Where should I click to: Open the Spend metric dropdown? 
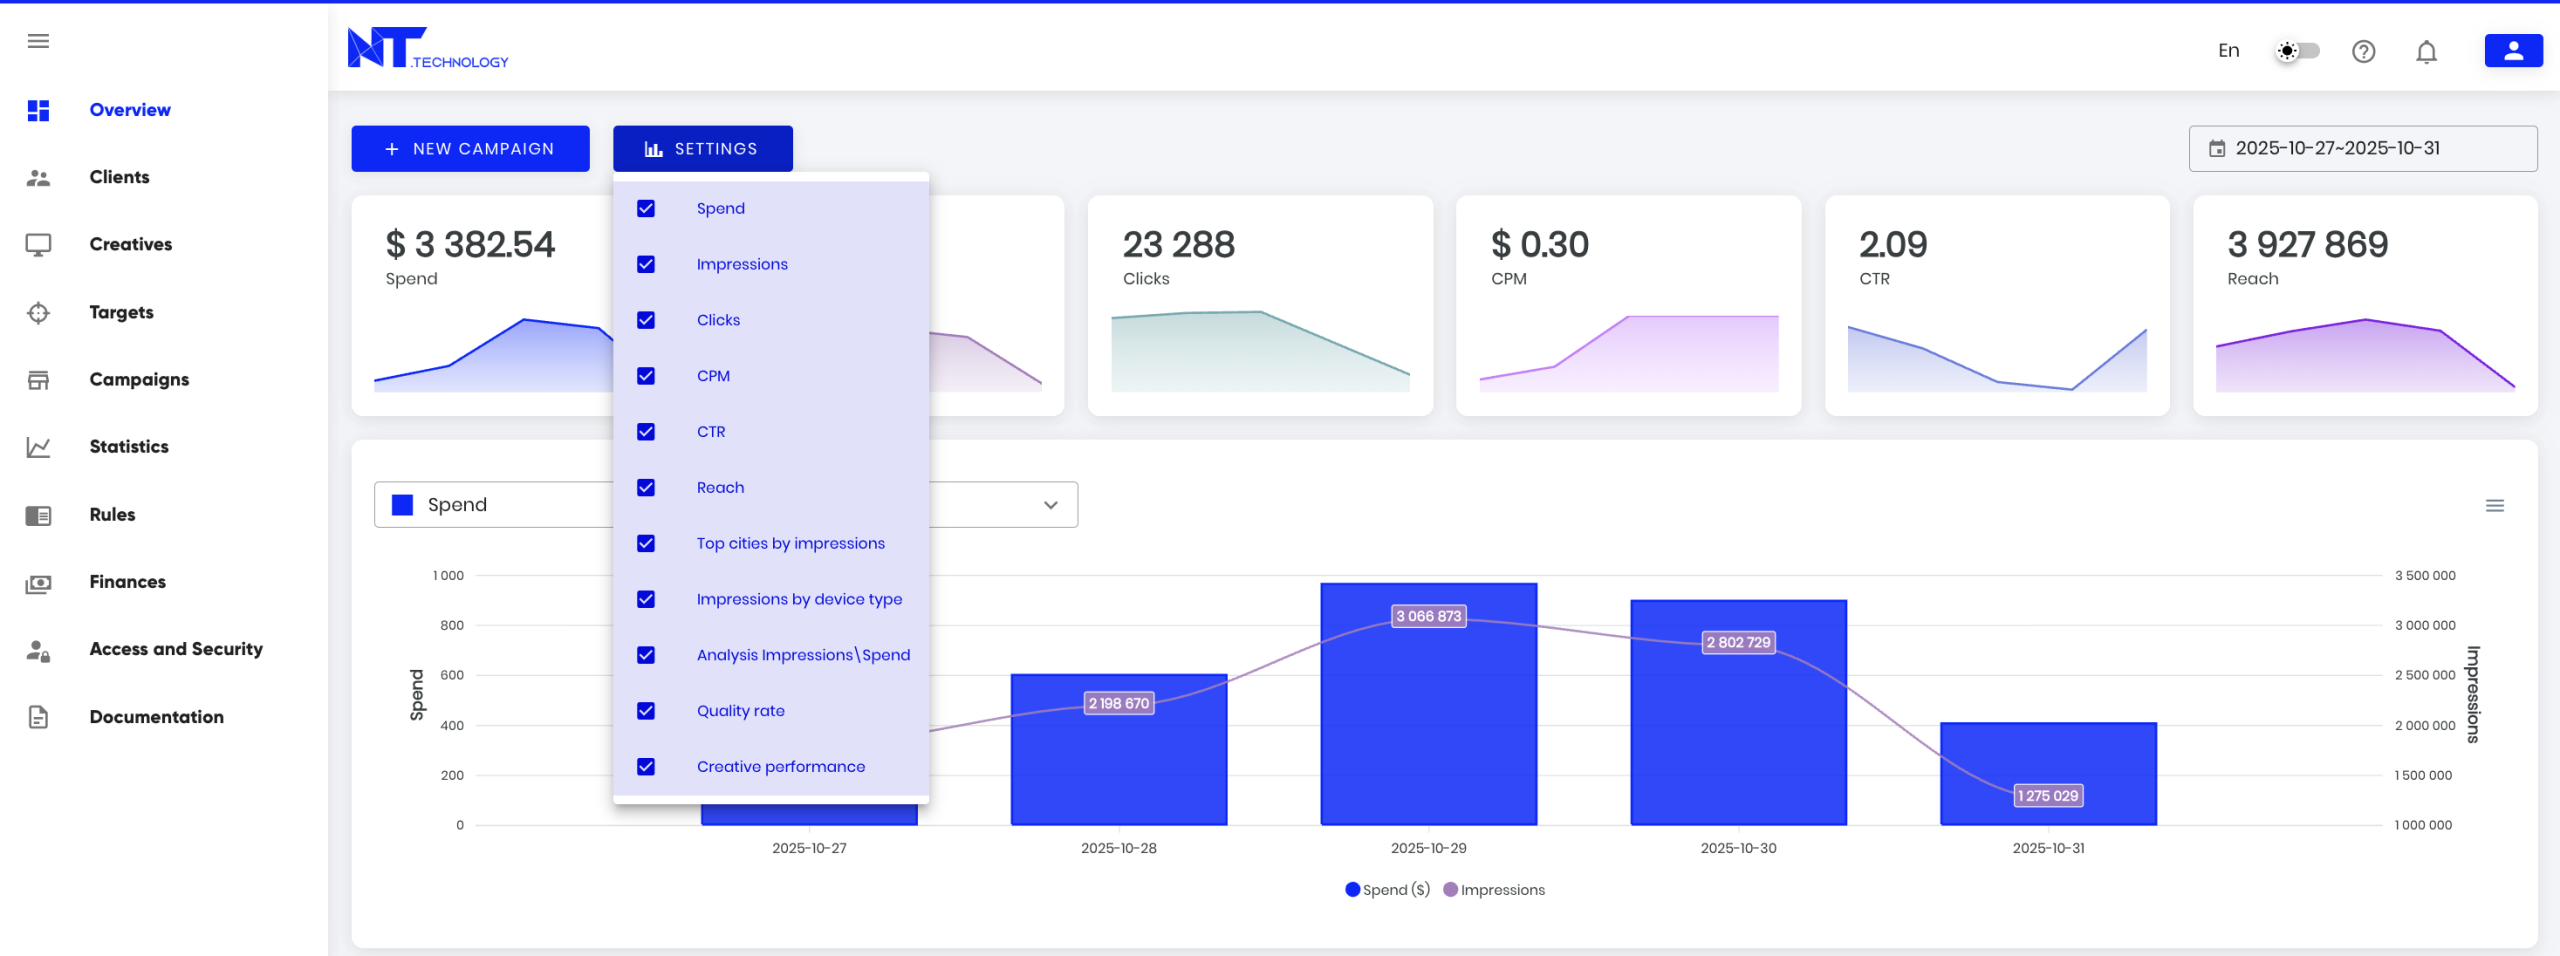pos(1048,505)
